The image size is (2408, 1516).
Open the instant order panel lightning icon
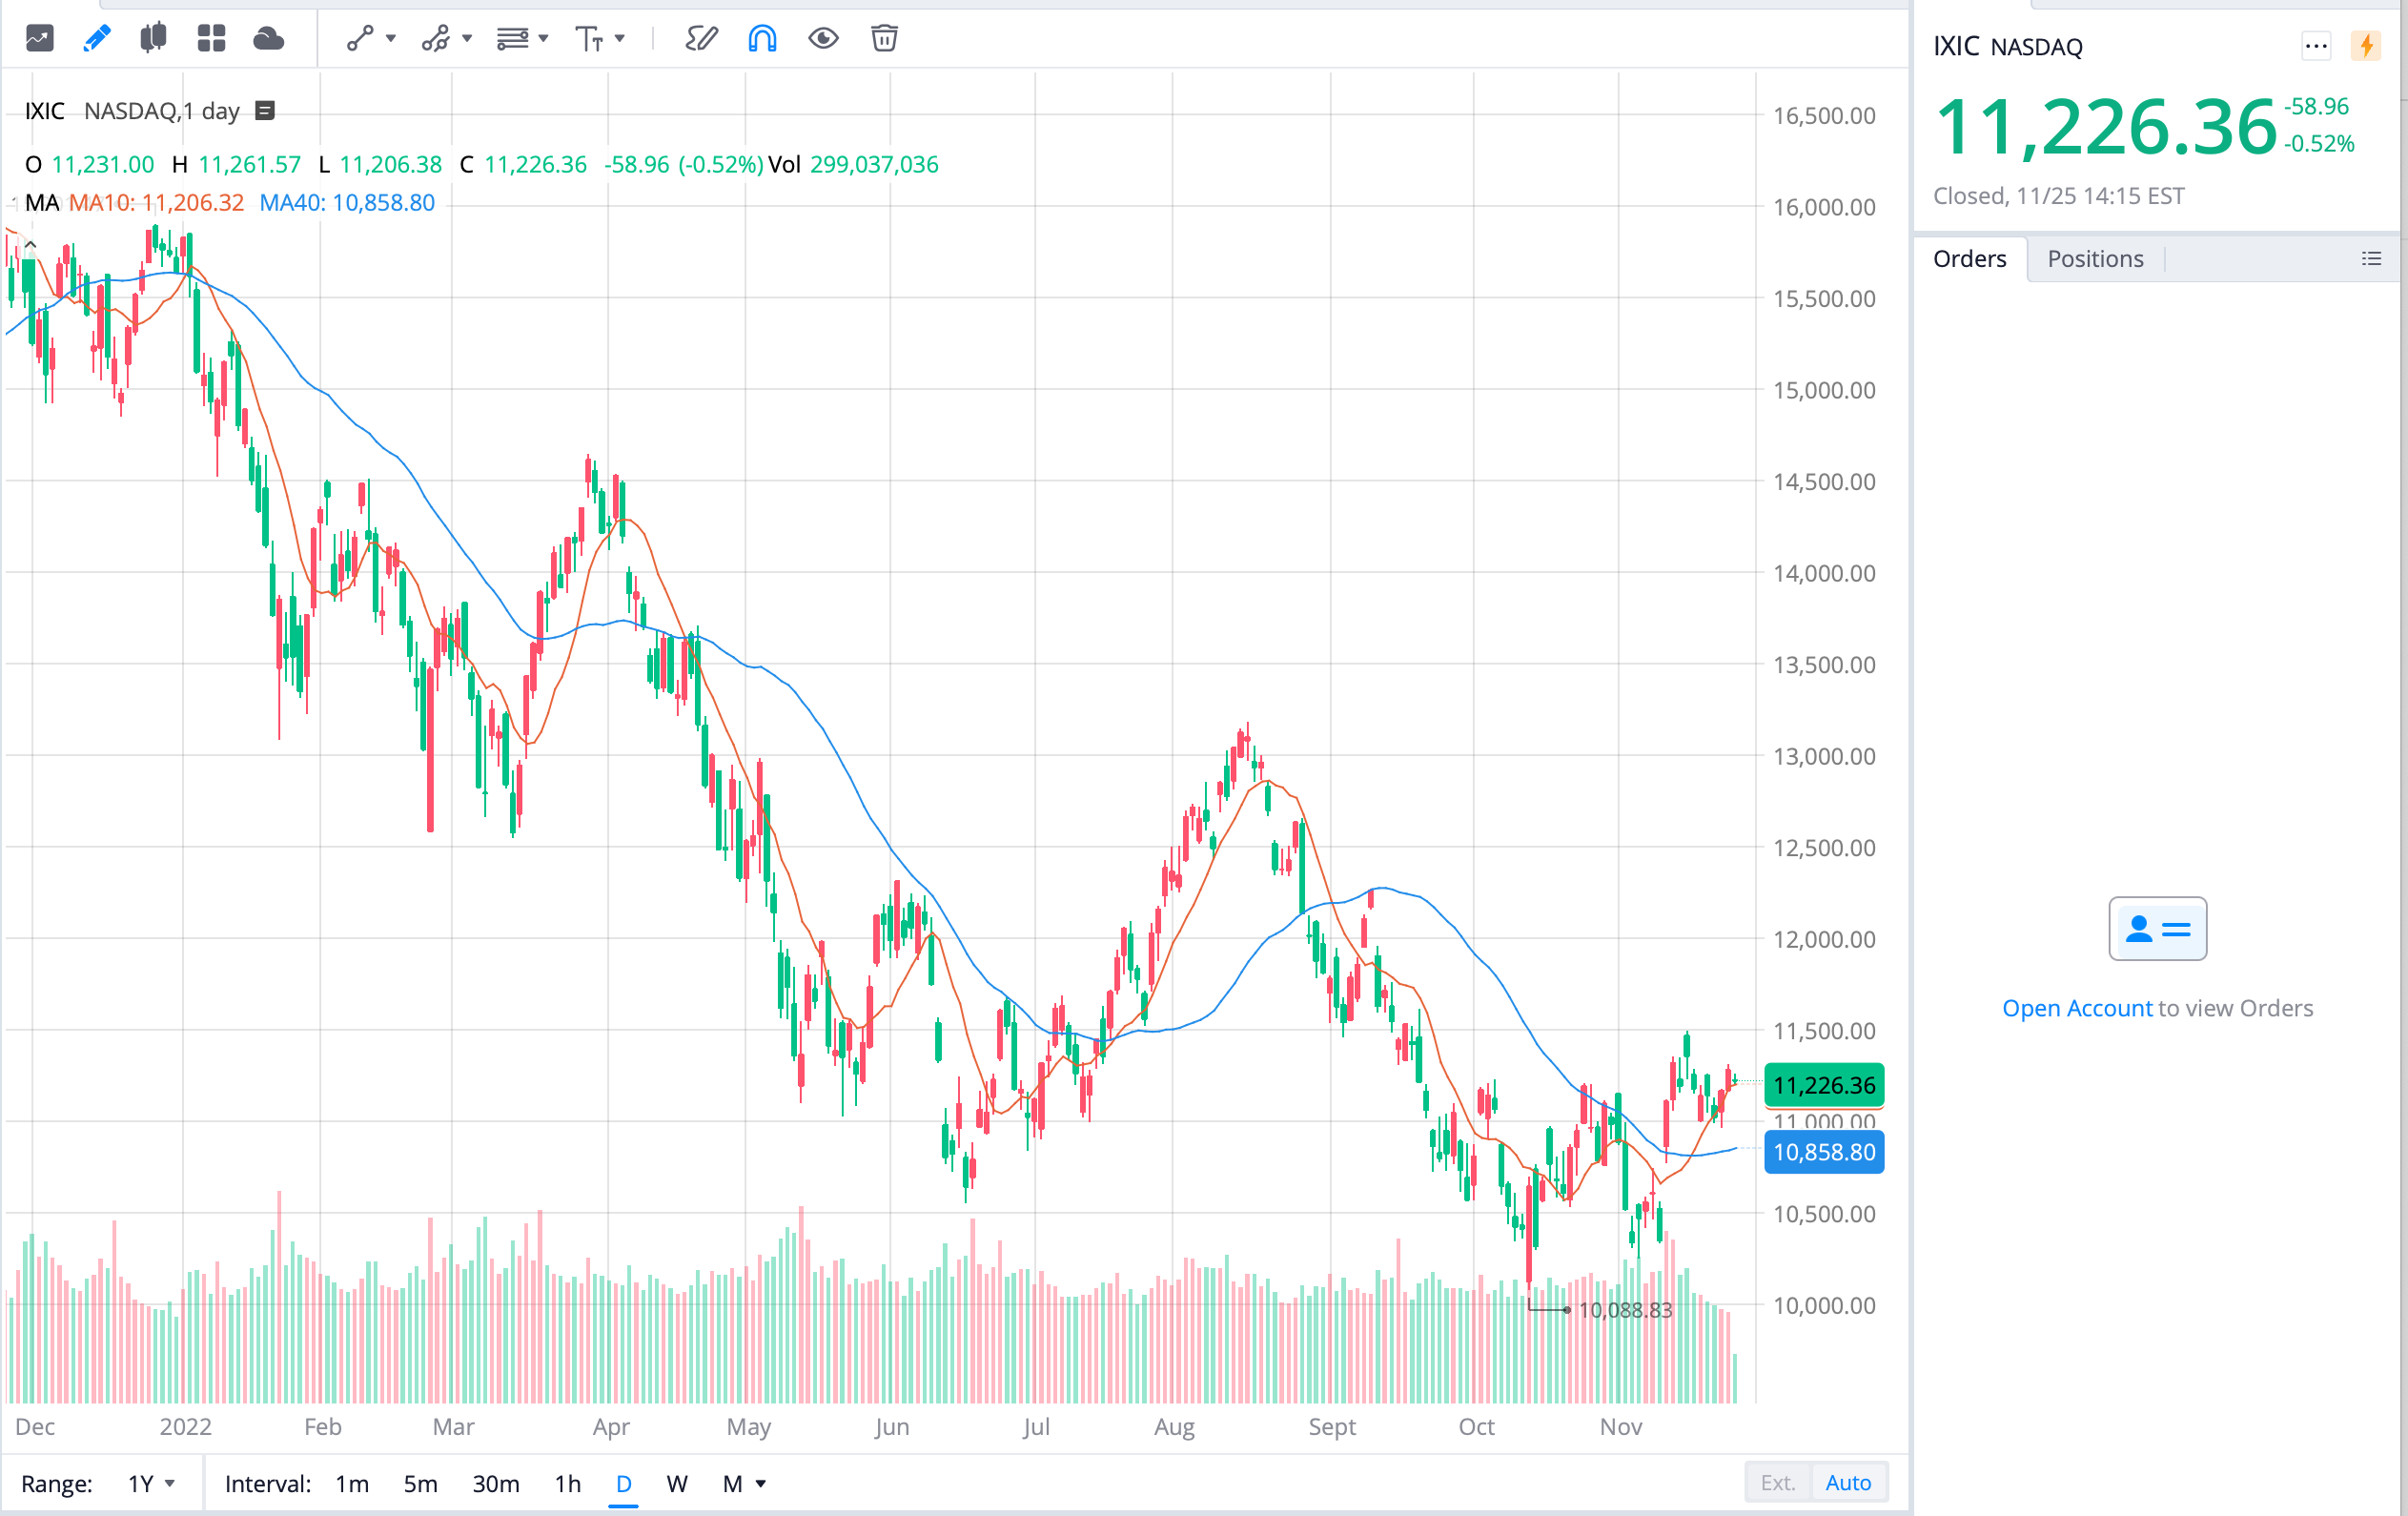click(x=2366, y=46)
